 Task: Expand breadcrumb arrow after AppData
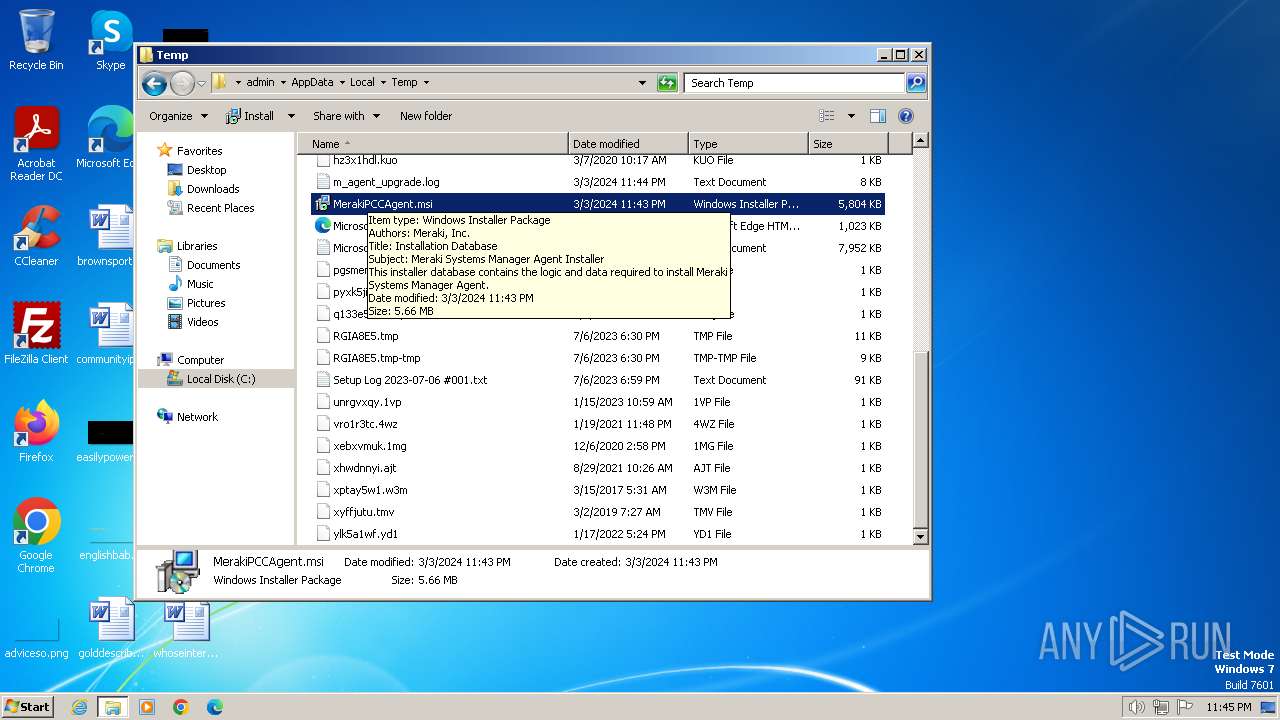(x=342, y=83)
